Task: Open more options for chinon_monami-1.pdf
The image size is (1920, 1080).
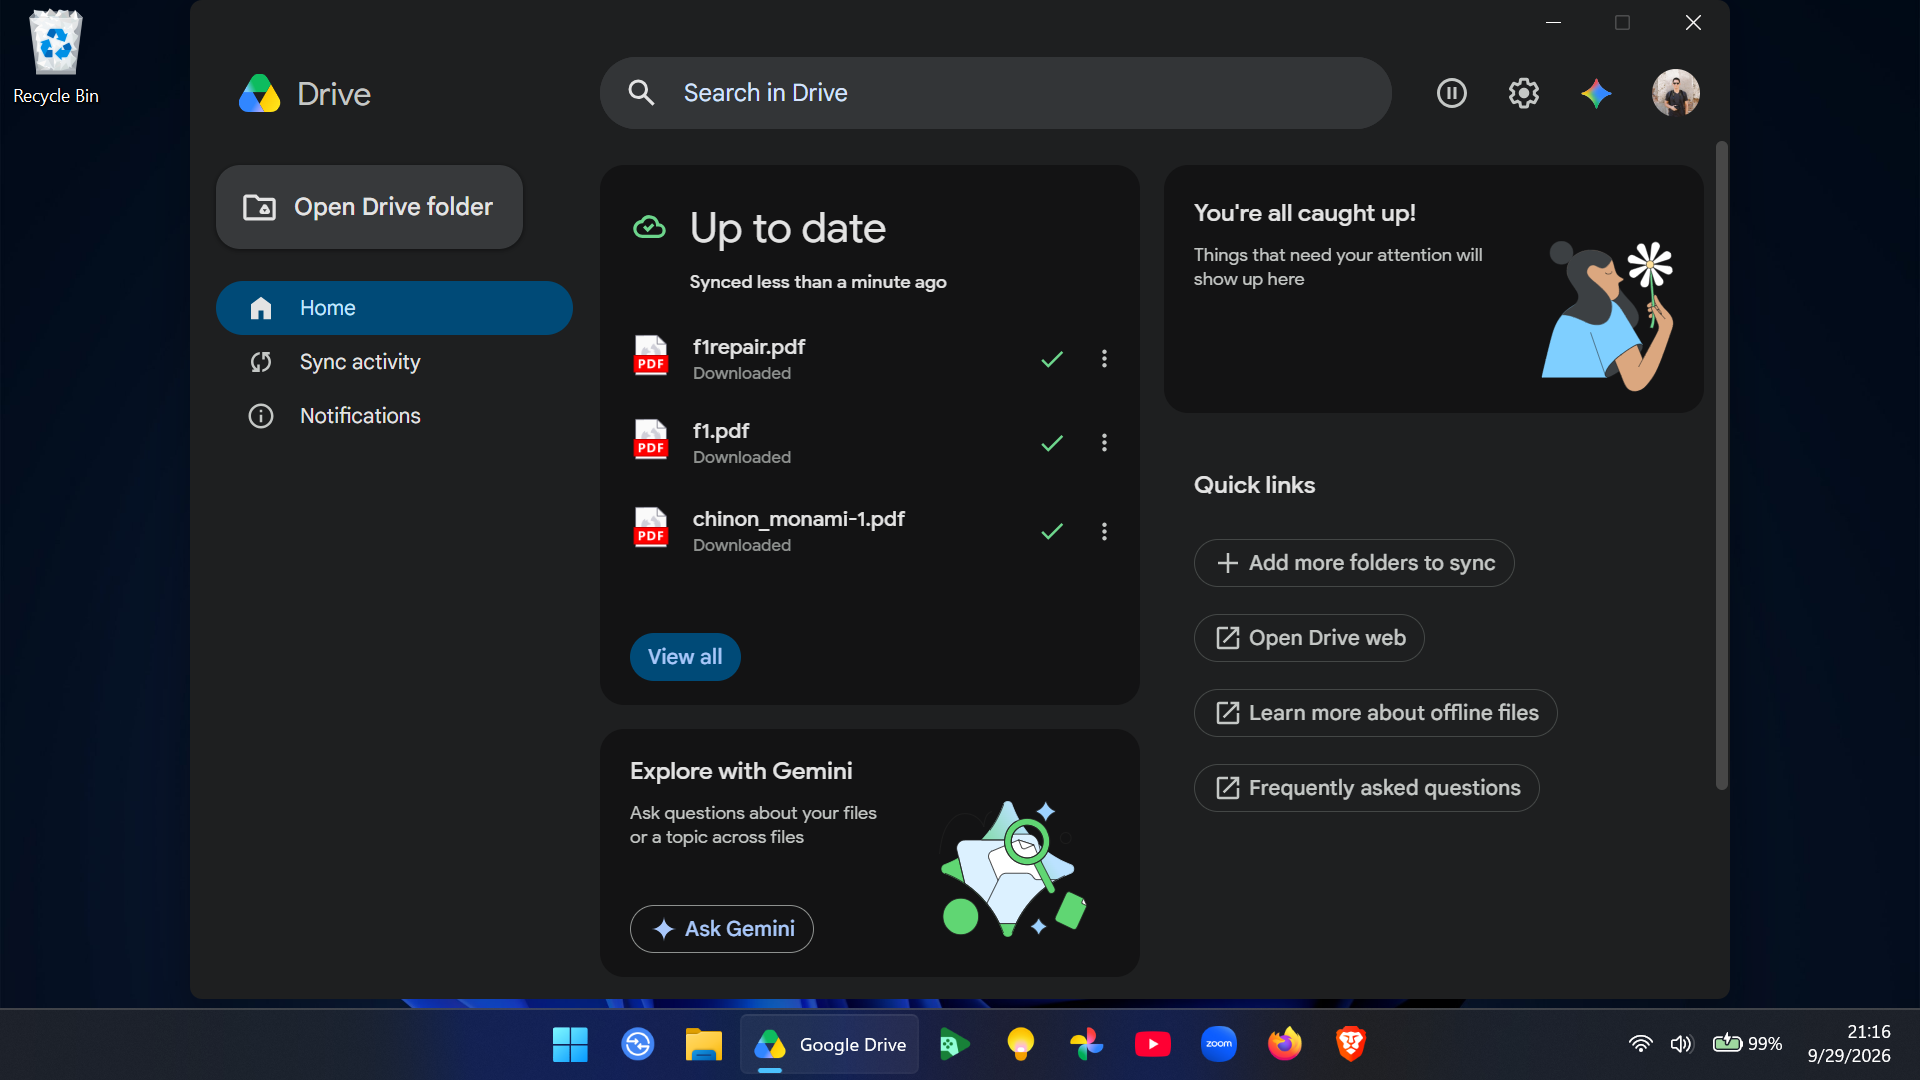Action: 1104,532
